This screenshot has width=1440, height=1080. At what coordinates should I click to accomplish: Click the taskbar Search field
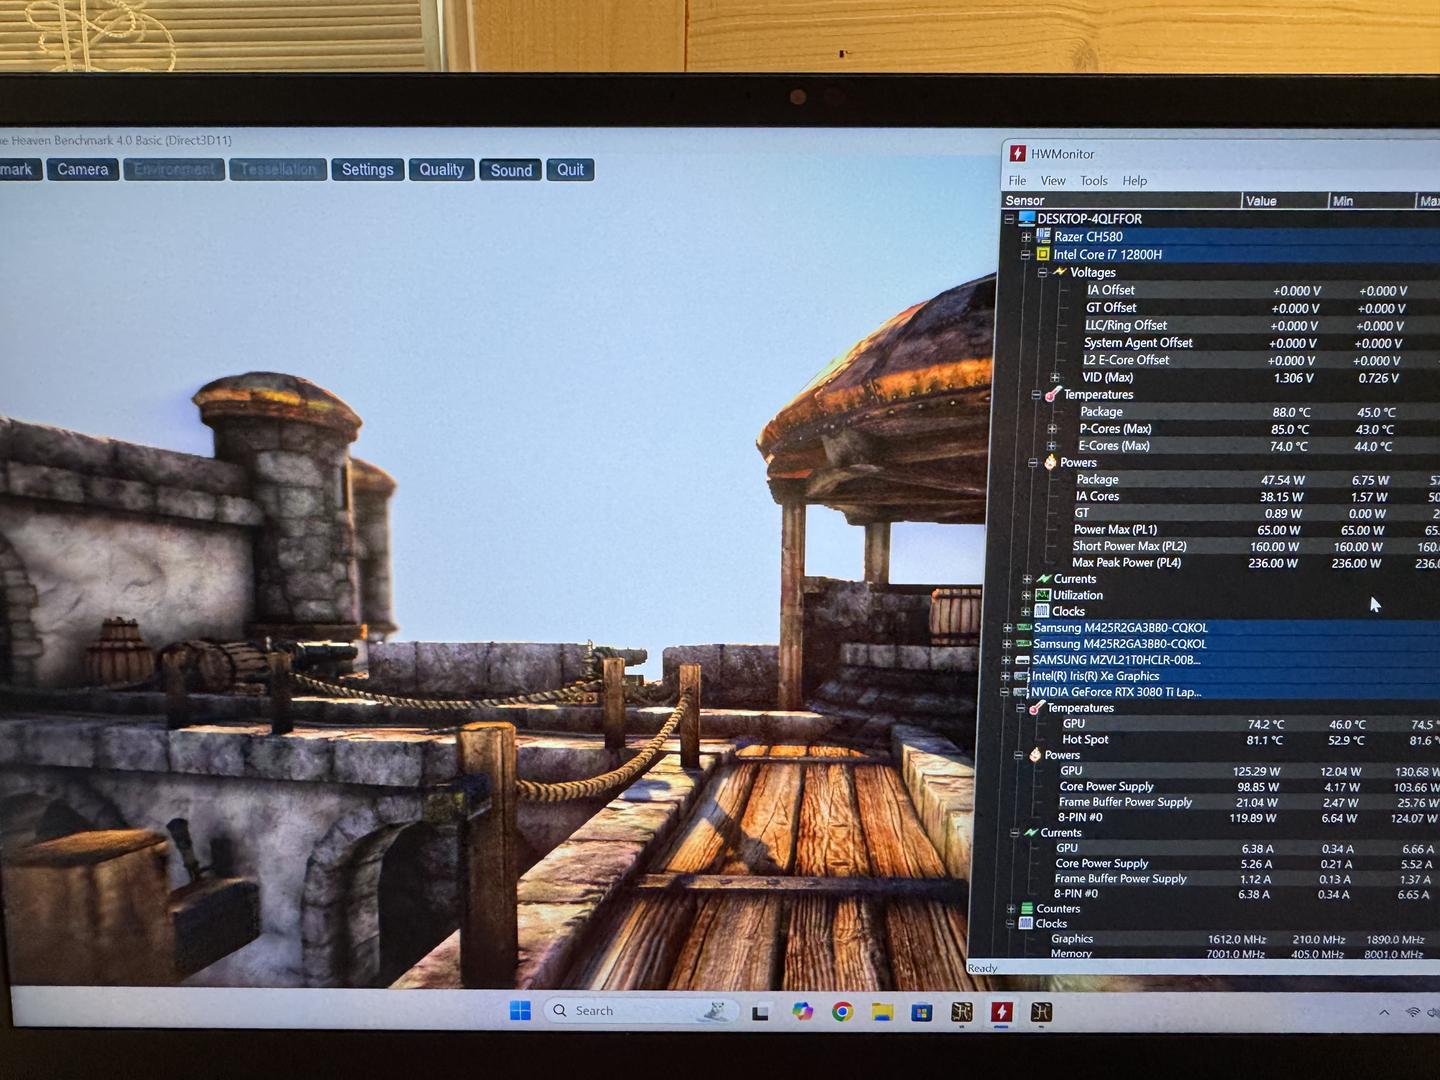640,1011
